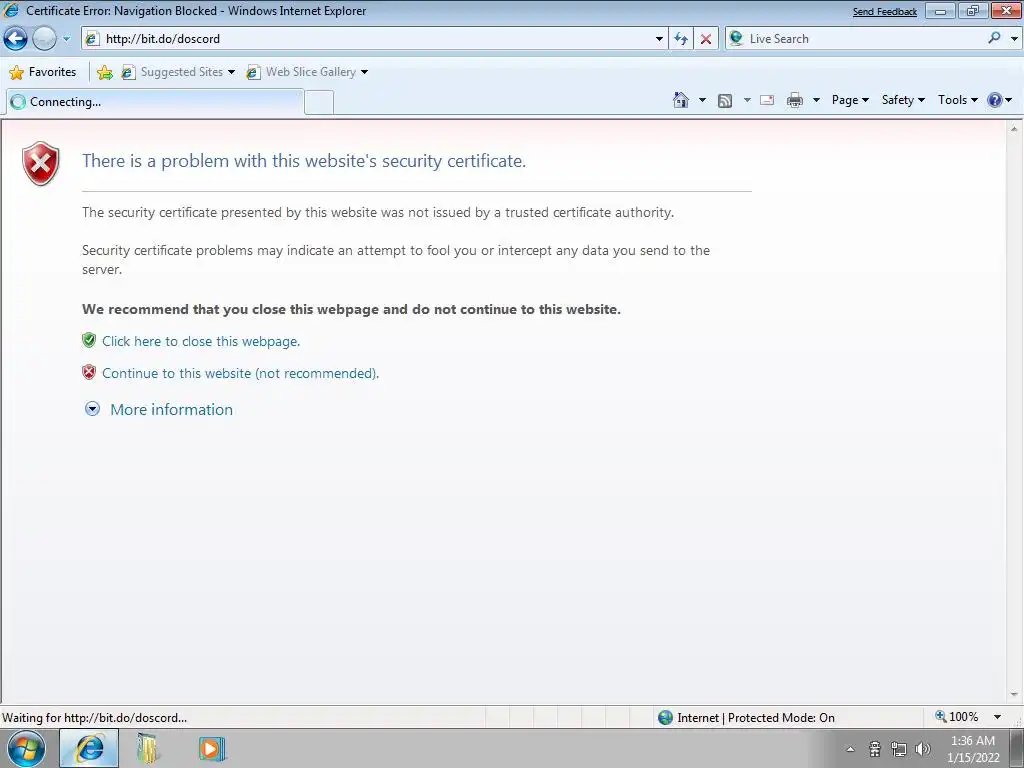The width and height of the screenshot is (1024, 768).
Task: Expand the Home button dropdown arrow
Action: [702, 100]
